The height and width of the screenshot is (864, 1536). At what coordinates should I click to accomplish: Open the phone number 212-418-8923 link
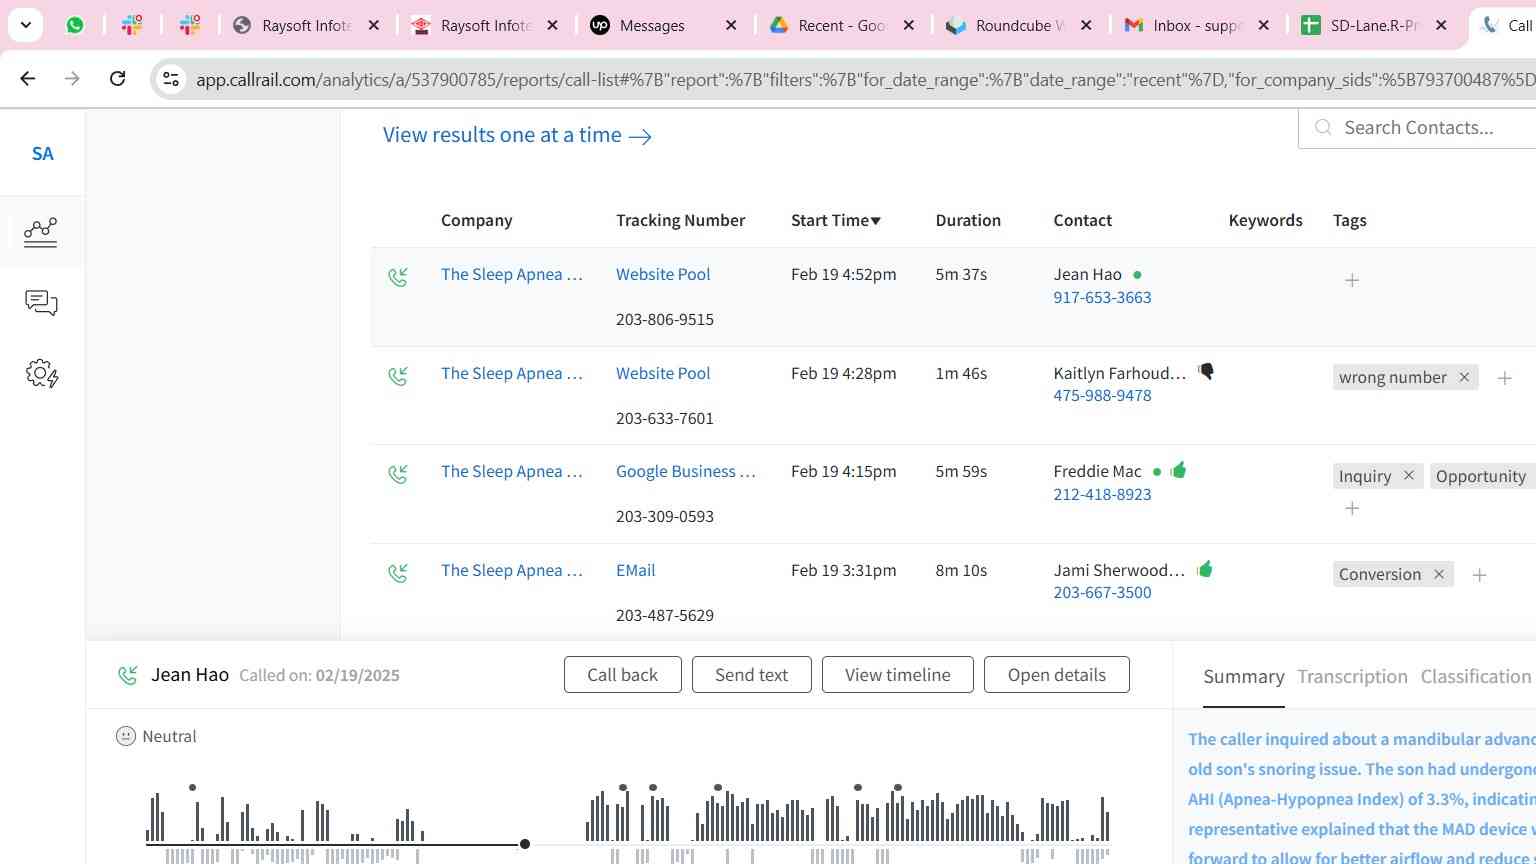(x=1102, y=494)
